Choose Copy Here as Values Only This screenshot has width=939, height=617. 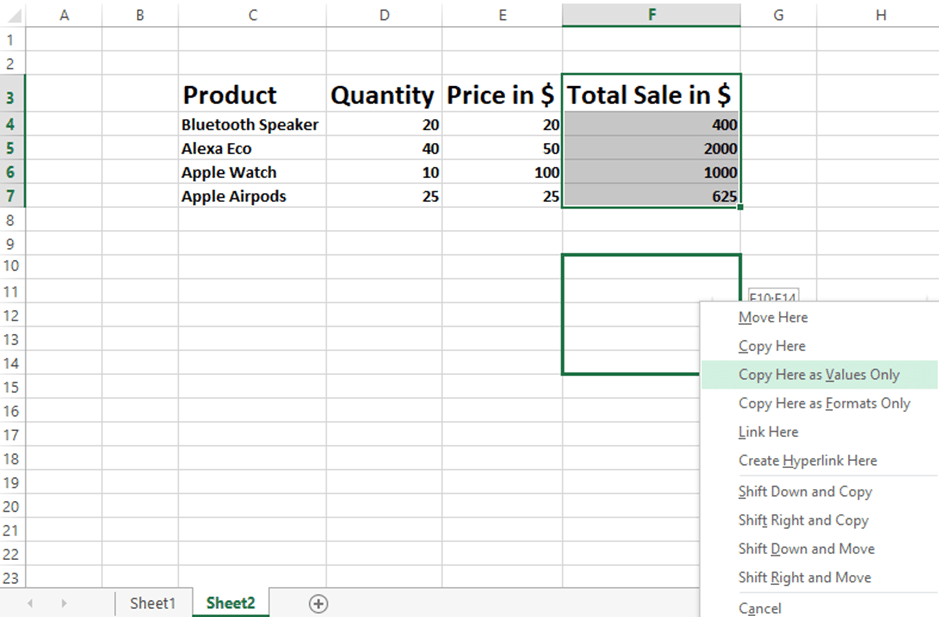pos(819,375)
